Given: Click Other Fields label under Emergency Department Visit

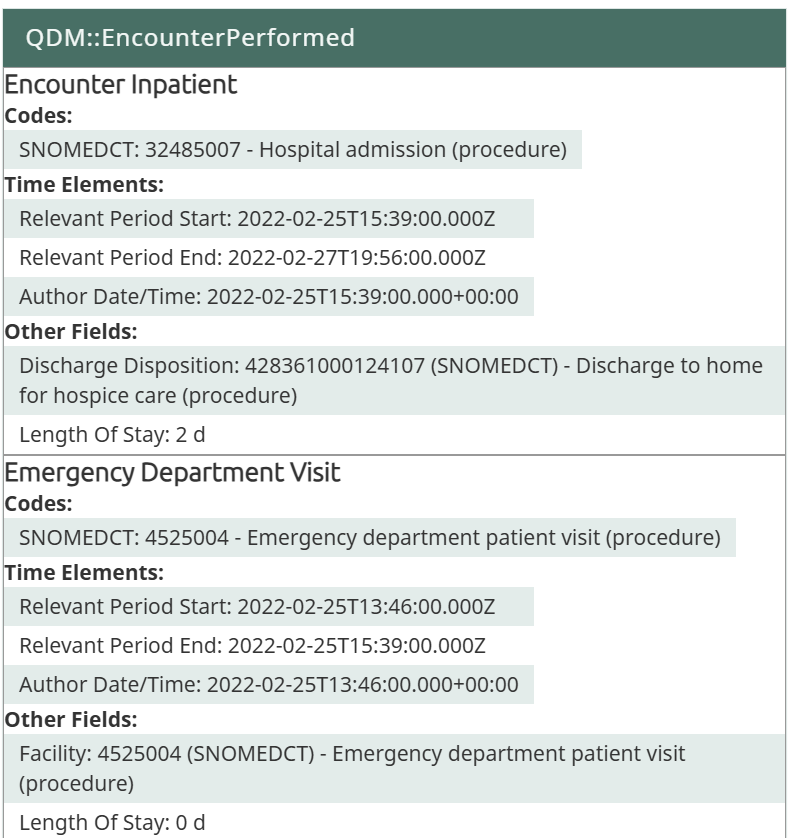Looking at the screenshot, I should tap(70, 719).
